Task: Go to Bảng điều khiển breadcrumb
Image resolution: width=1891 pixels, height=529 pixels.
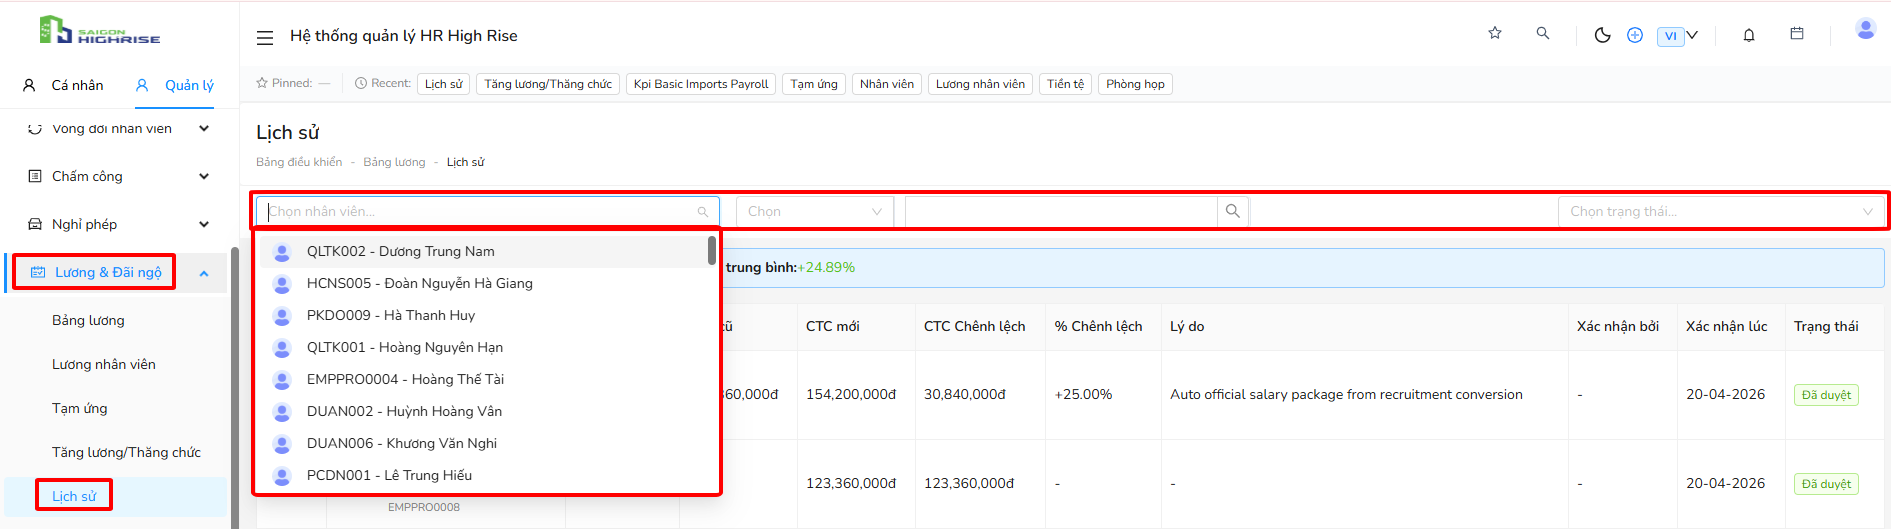Action: point(299,162)
